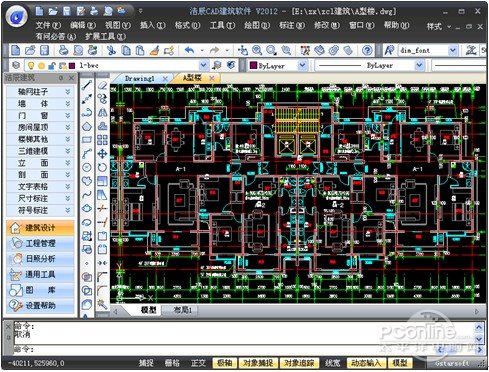Click the layer color swatch beside 1-bwc
This screenshot has height=372, width=489.
click(x=72, y=65)
